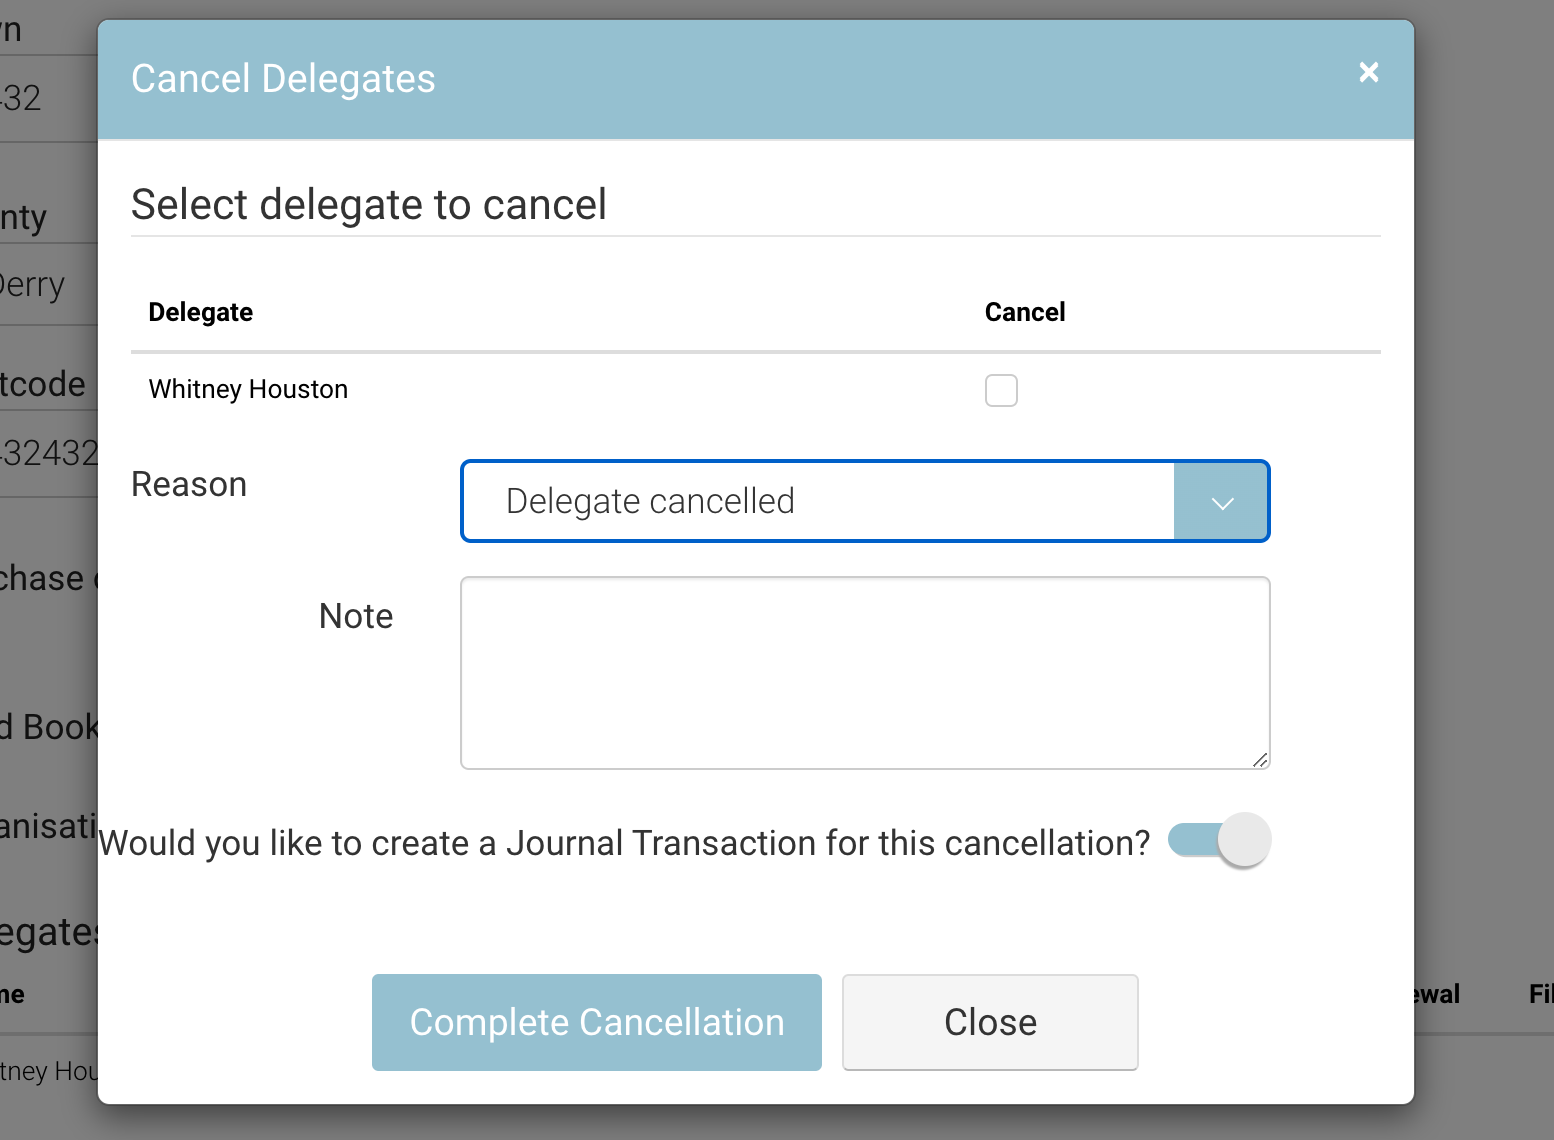Toggle the Journal Transaction switch
Screen dimensions: 1554x1140
pyautogui.click(x=1219, y=840)
